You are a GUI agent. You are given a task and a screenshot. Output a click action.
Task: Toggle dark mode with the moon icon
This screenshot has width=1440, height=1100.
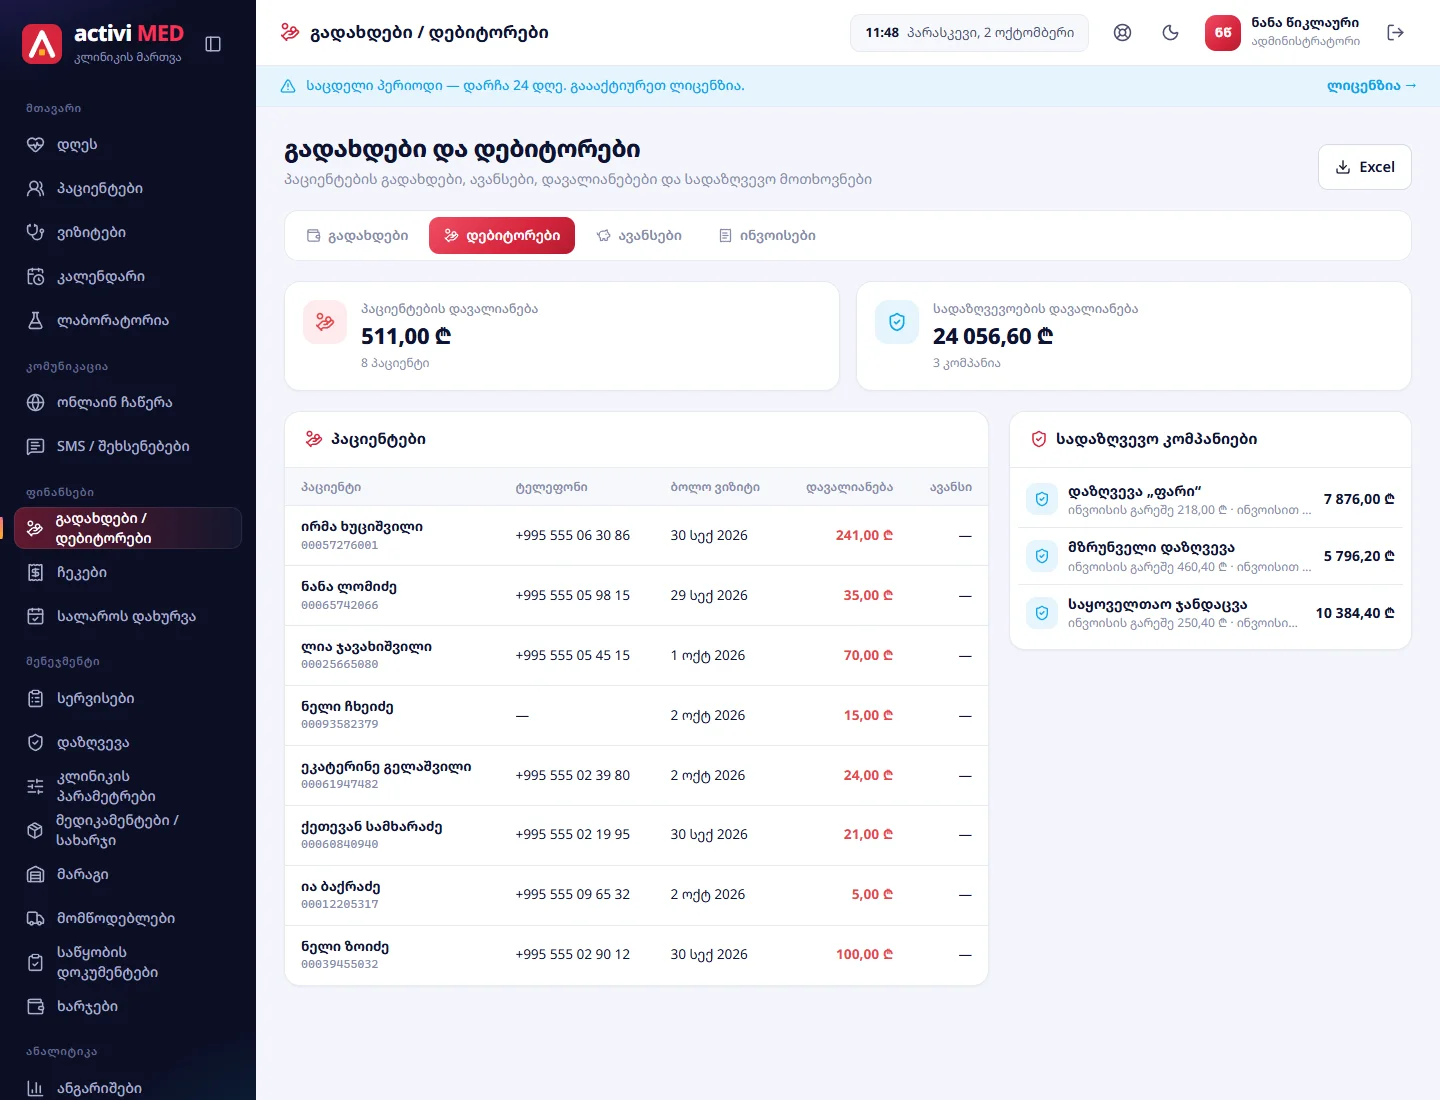pyautogui.click(x=1170, y=33)
